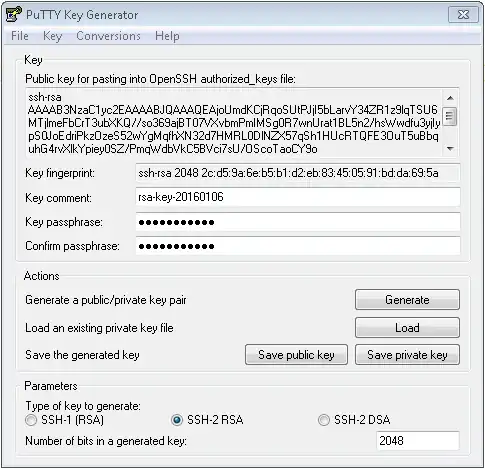This screenshot has width=485, height=469.
Task: Close the PuTTY Key Generator window
Action: click(x=463, y=14)
